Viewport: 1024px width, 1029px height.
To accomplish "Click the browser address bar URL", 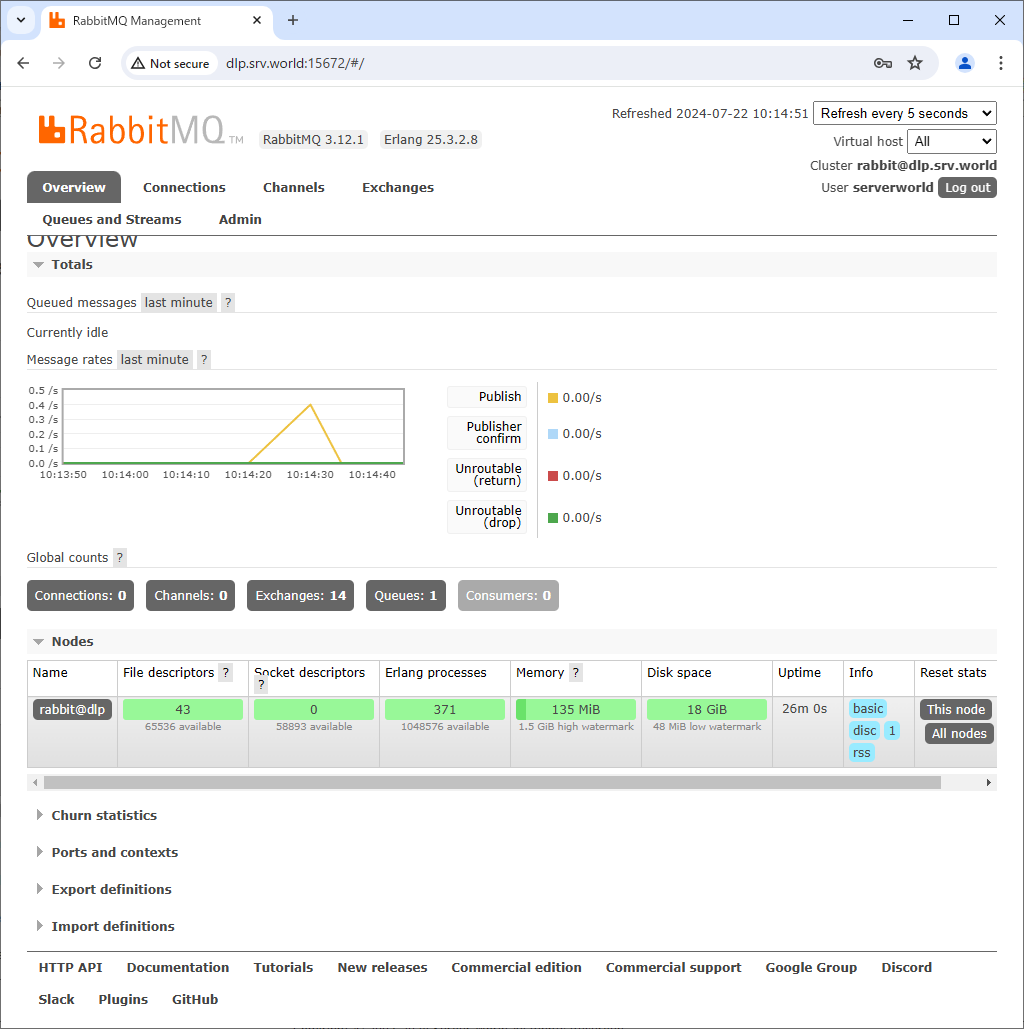I will pyautogui.click(x=295, y=63).
